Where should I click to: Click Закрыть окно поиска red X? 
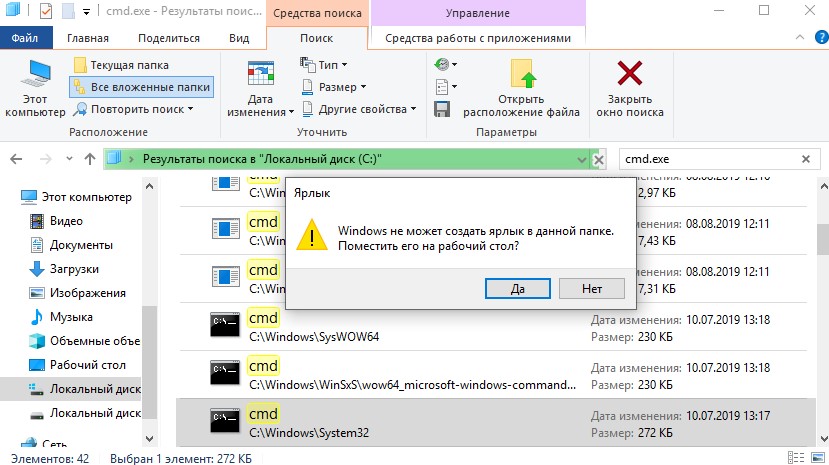[x=630, y=88]
